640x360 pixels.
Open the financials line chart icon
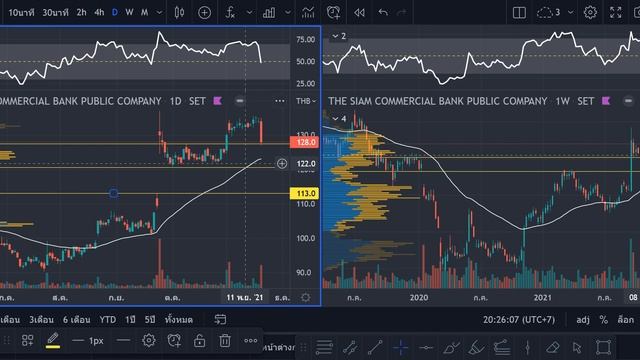click(308, 13)
